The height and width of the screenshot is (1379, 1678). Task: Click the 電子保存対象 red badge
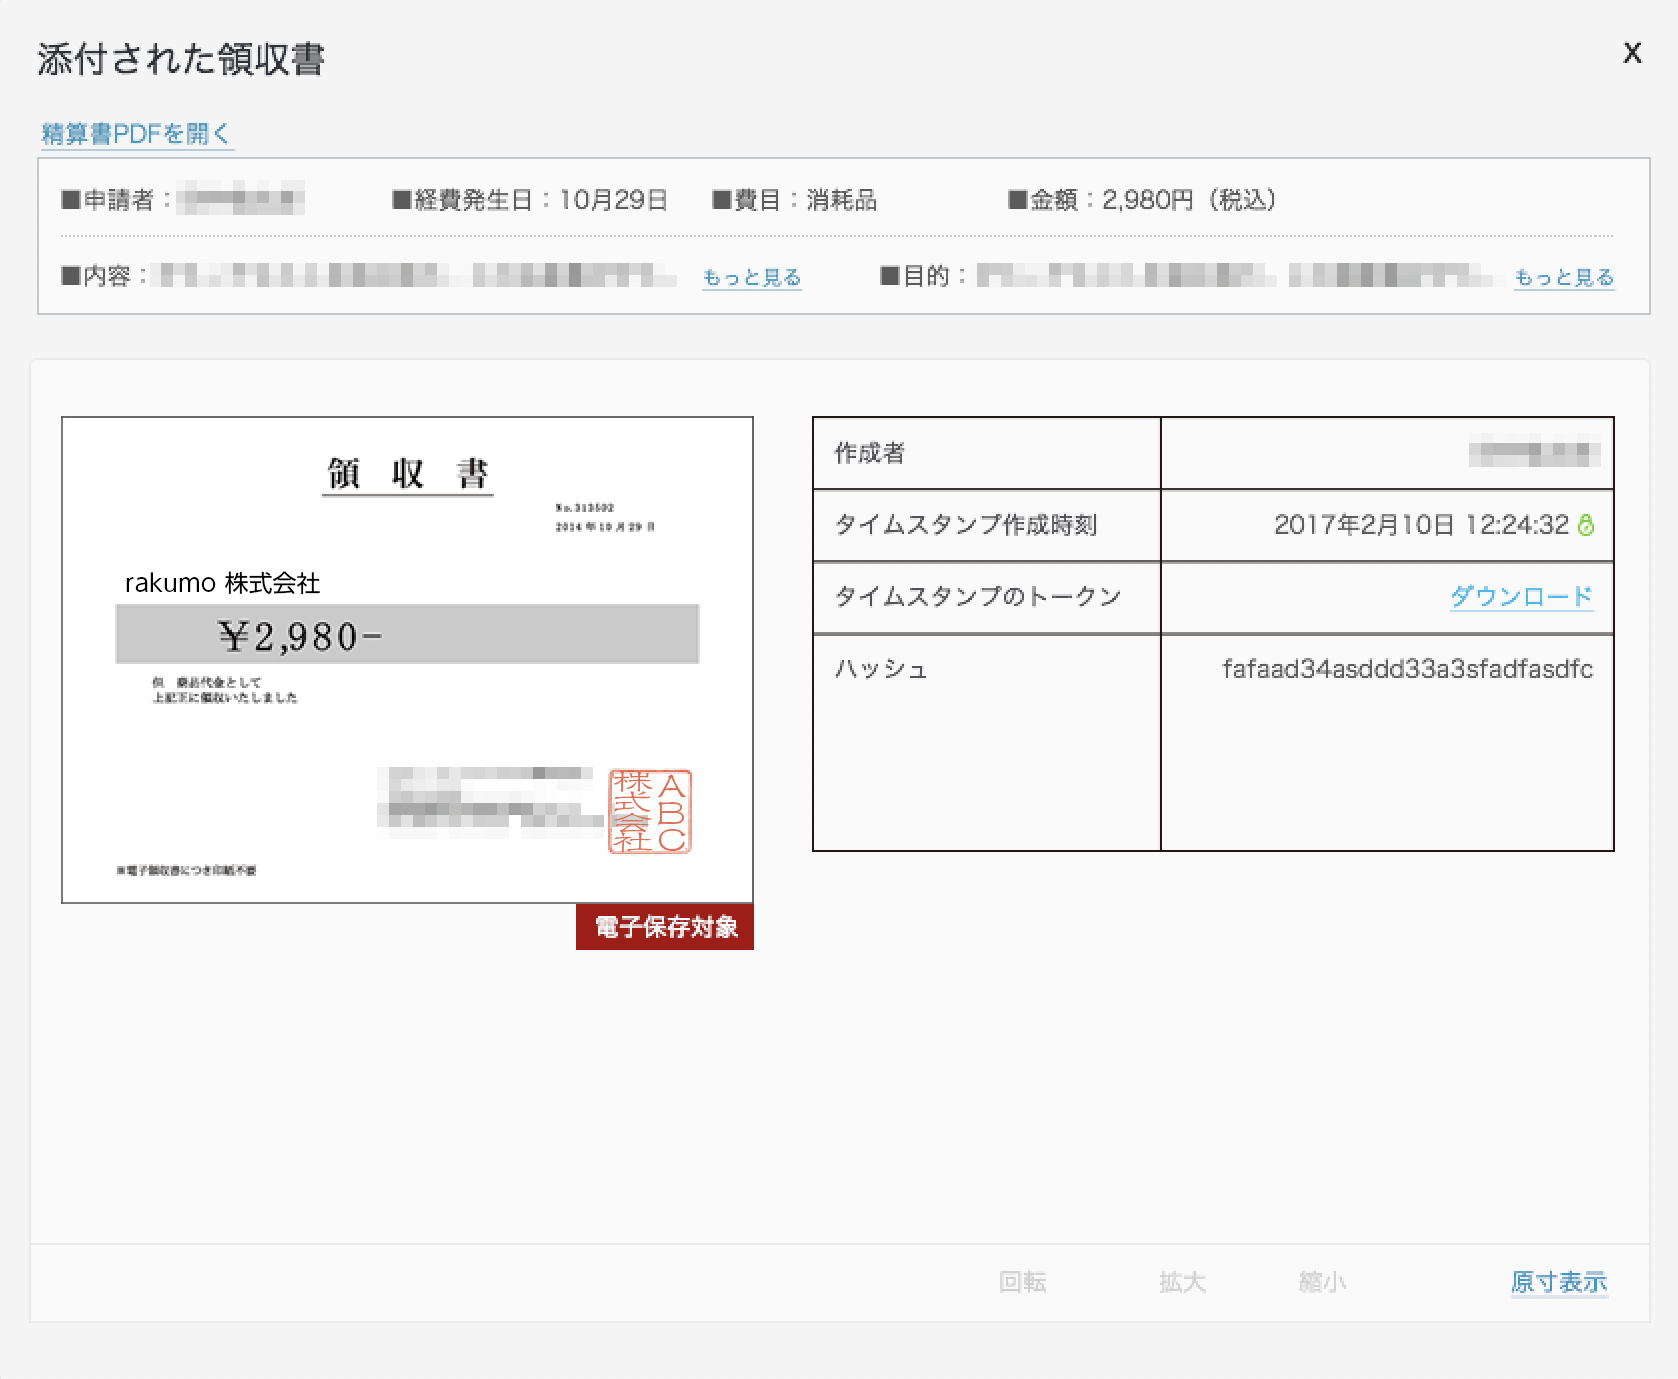665,927
